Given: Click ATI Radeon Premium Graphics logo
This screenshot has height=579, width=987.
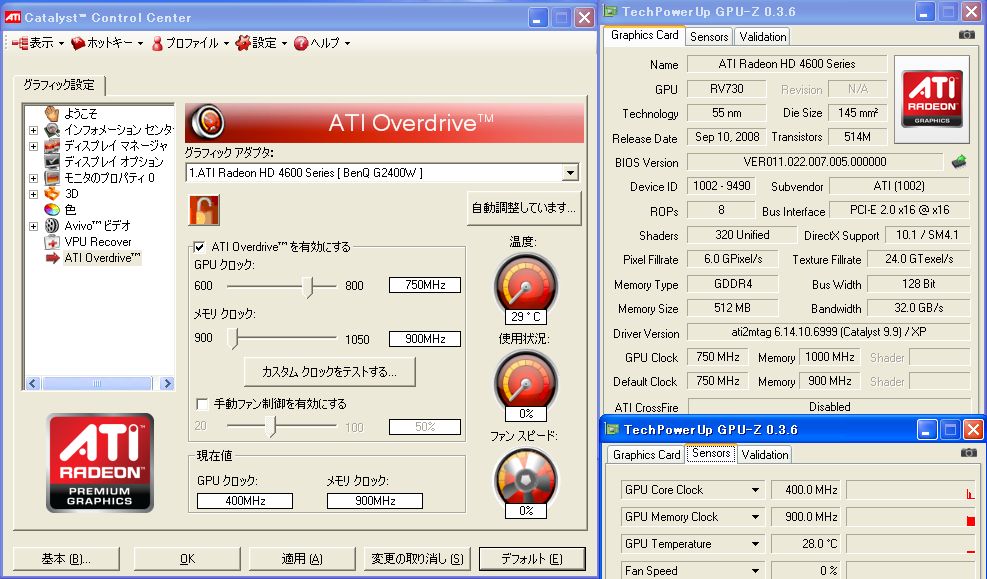Looking at the screenshot, I should 99,463.
